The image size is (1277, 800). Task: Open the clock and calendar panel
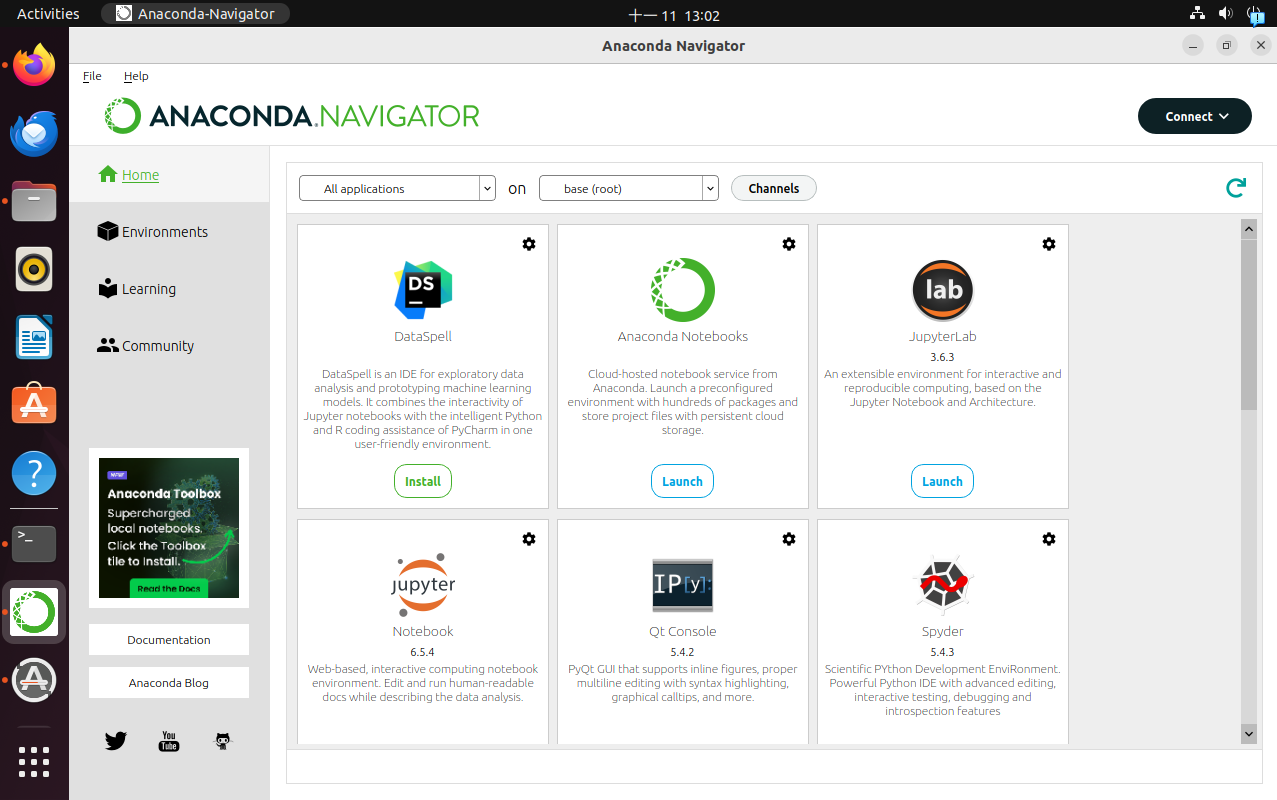pos(674,15)
